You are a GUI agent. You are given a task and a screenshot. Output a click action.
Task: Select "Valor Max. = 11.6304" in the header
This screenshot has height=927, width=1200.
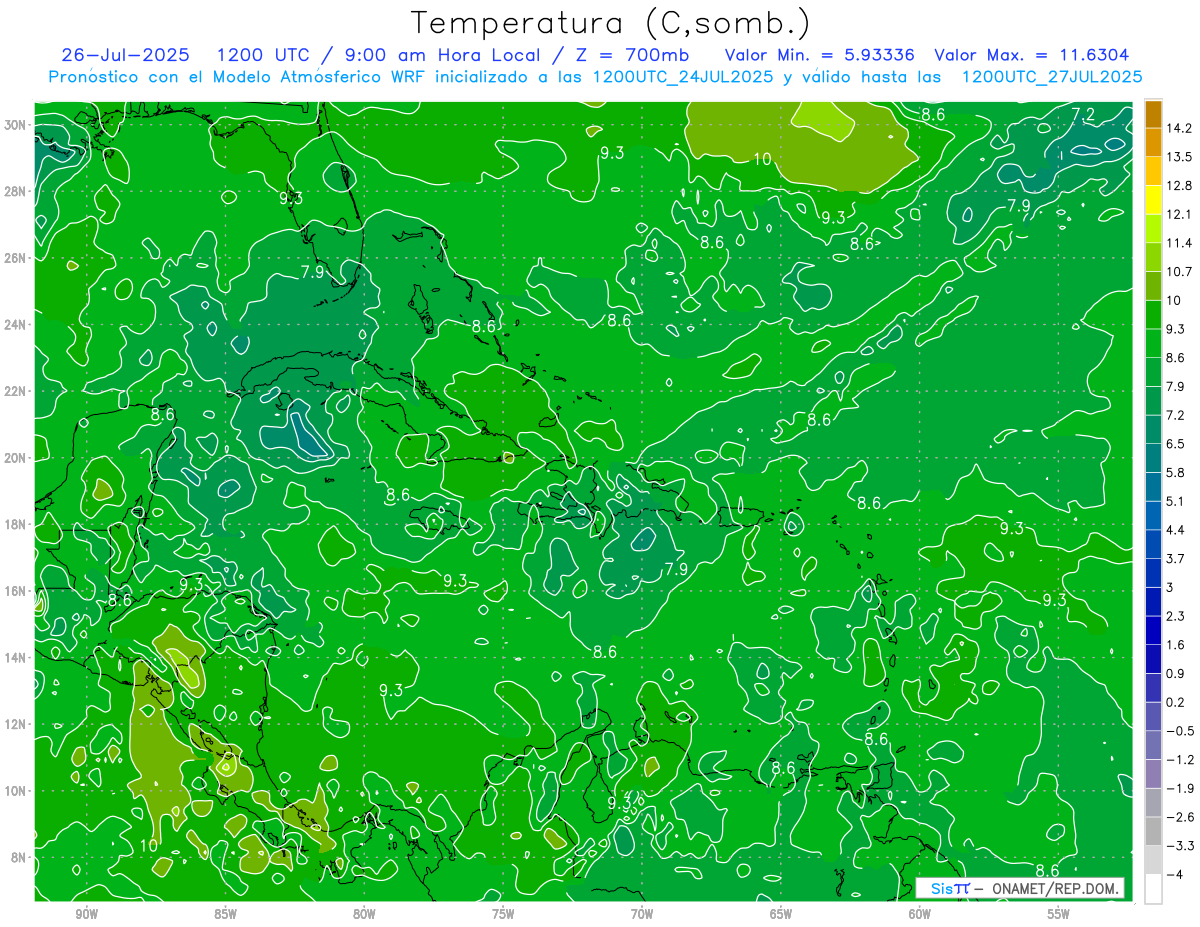(1031, 54)
